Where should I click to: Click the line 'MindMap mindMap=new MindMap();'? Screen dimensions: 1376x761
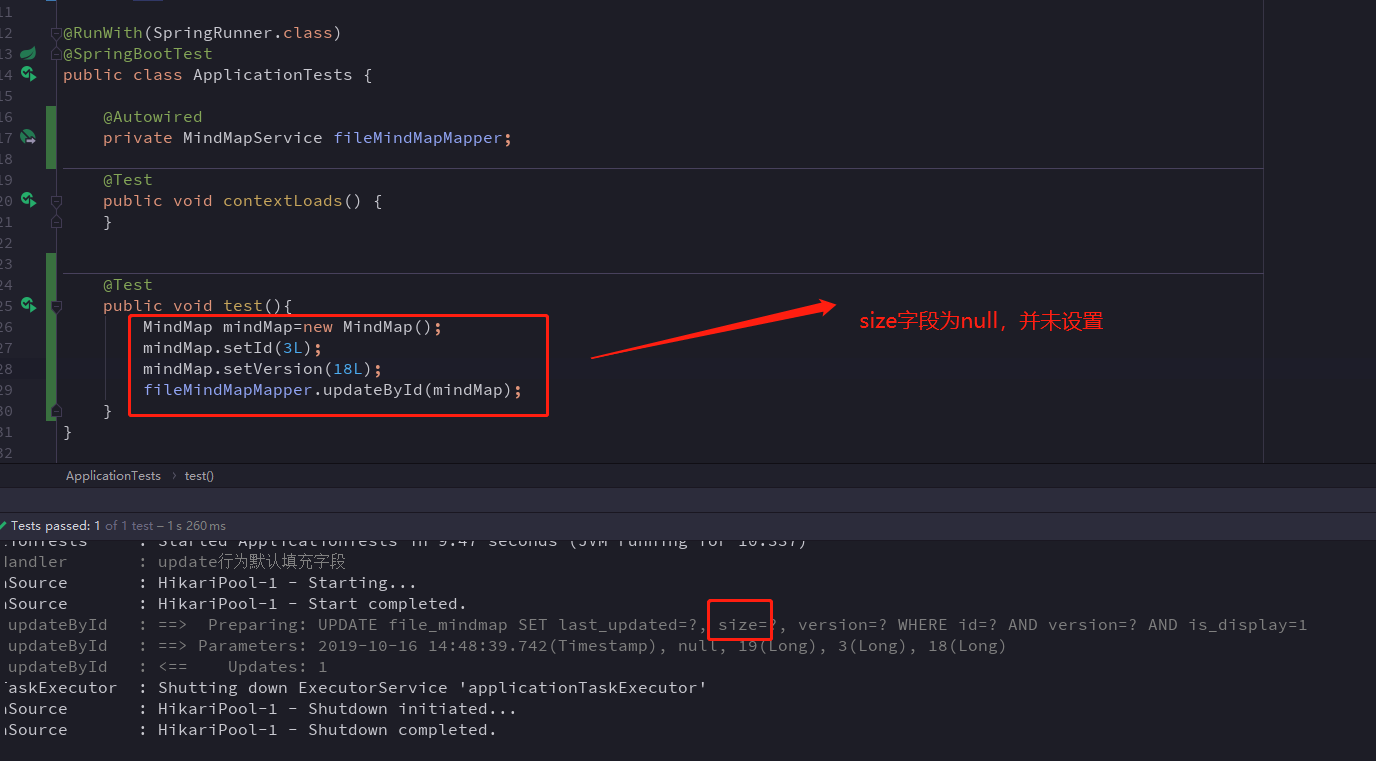(292, 327)
